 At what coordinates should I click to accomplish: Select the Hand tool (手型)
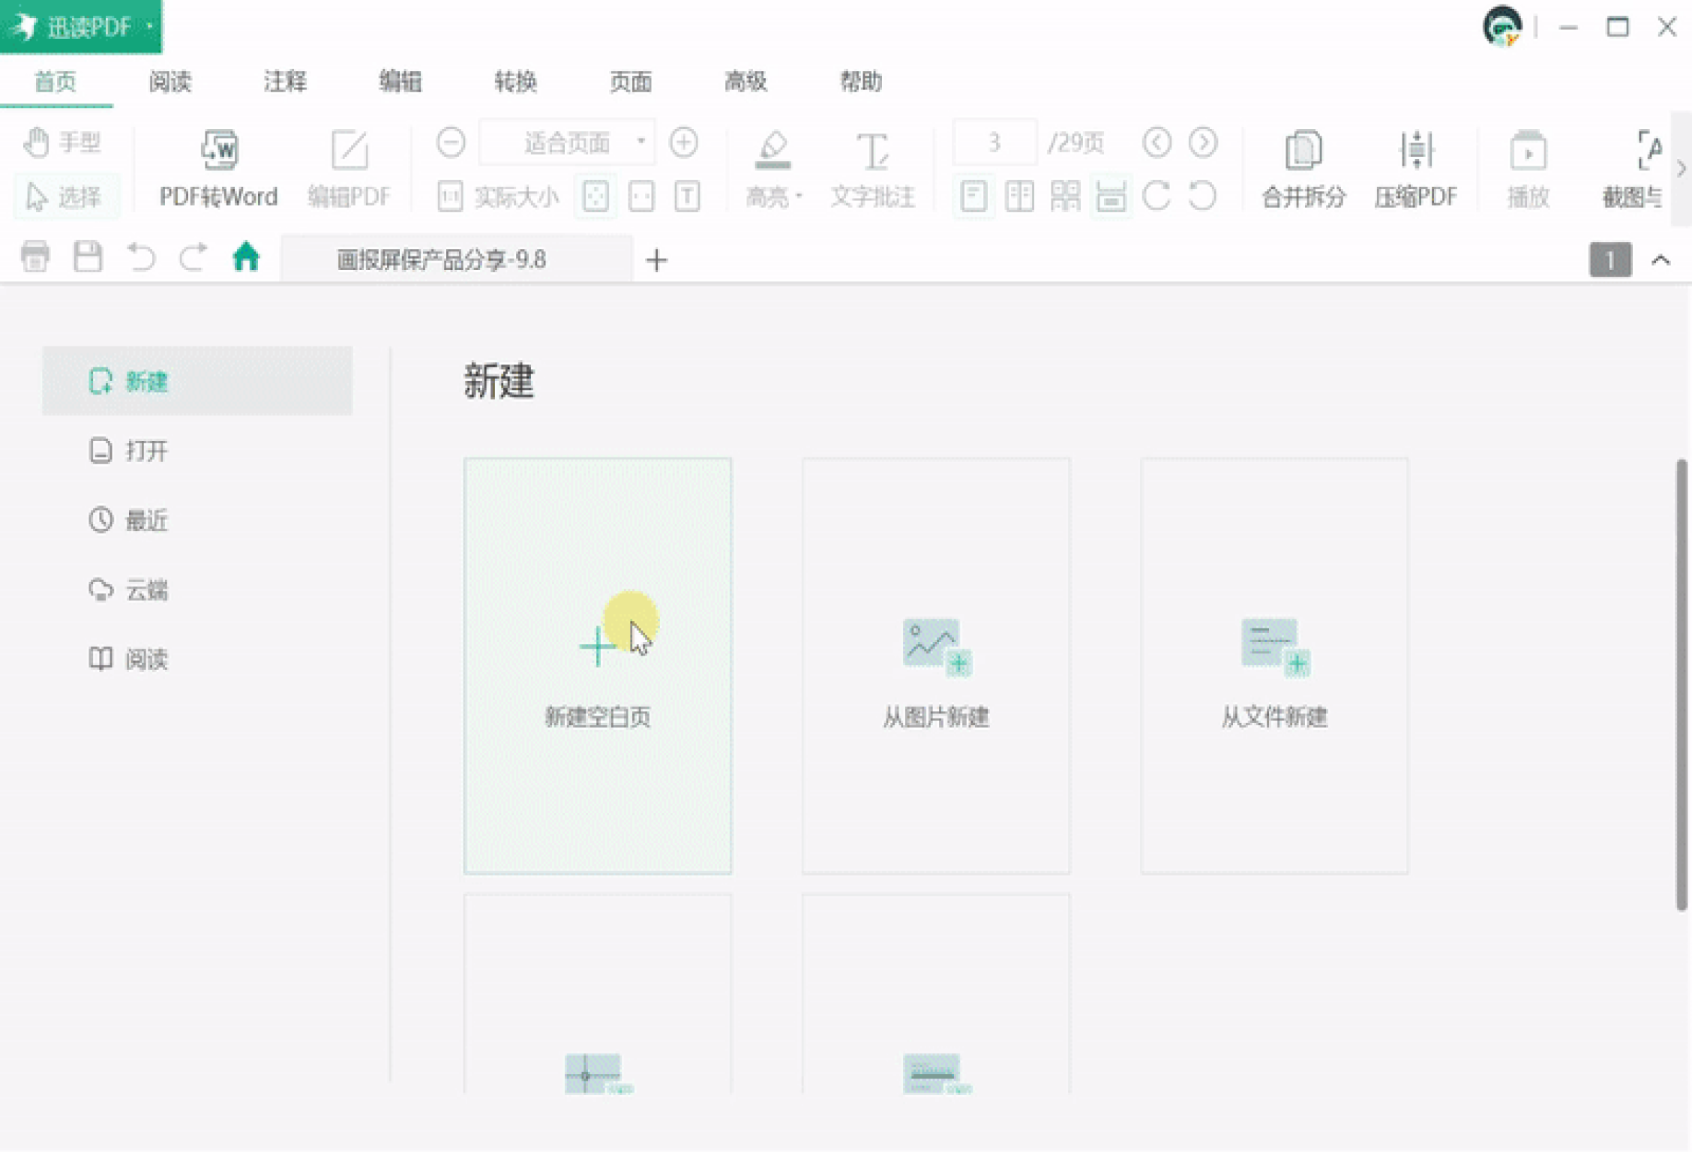[63, 142]
